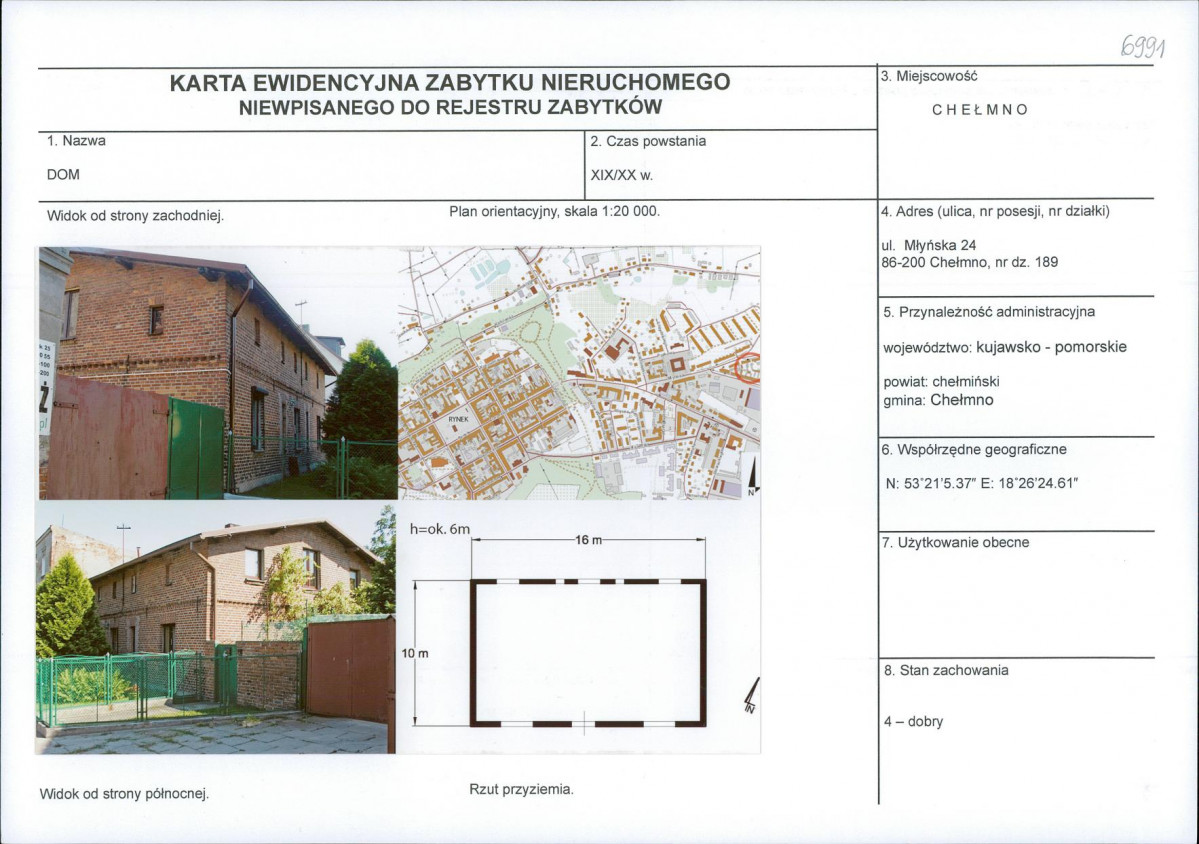Select the '2. Czas powstania' label
Image resolution: width=1199 pixels, height=844 pixels.
pos(648,141)
